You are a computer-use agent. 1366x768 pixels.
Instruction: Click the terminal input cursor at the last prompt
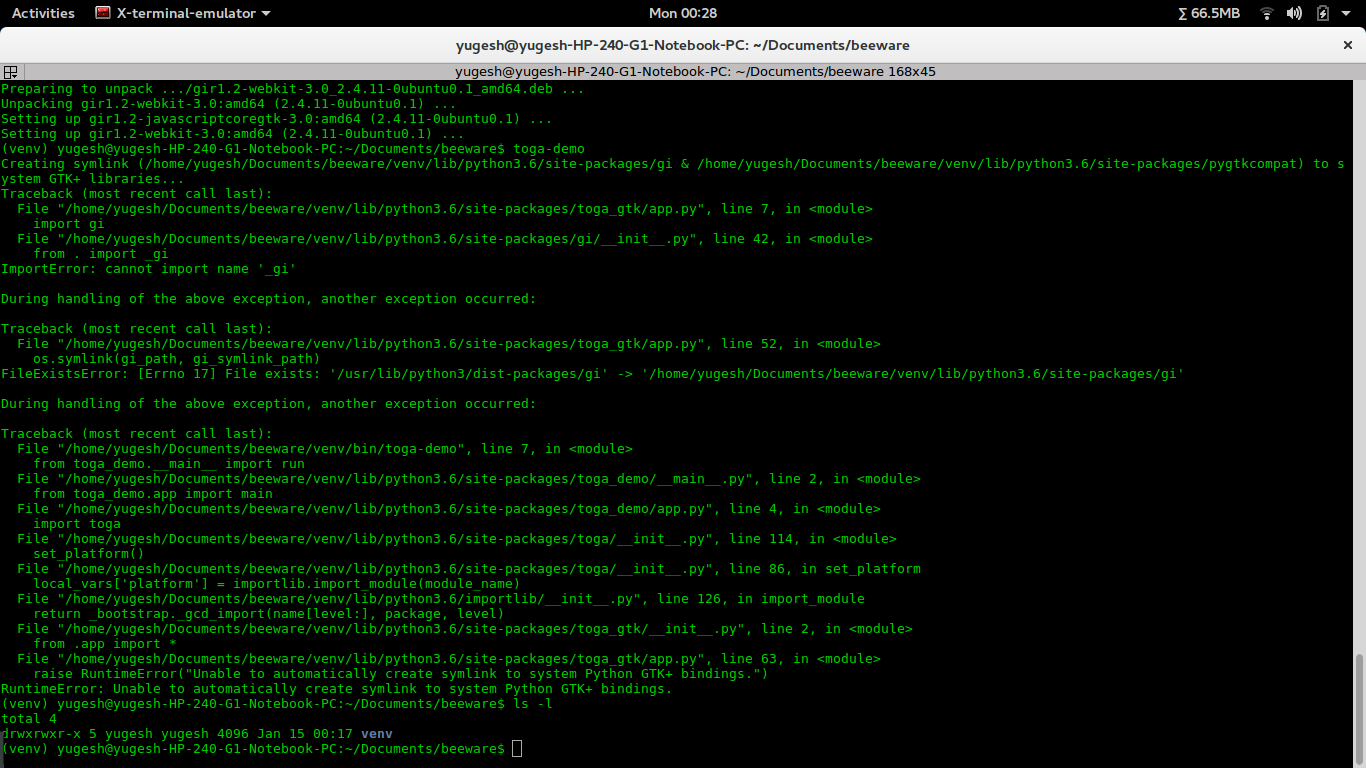(x=516, y=749)
